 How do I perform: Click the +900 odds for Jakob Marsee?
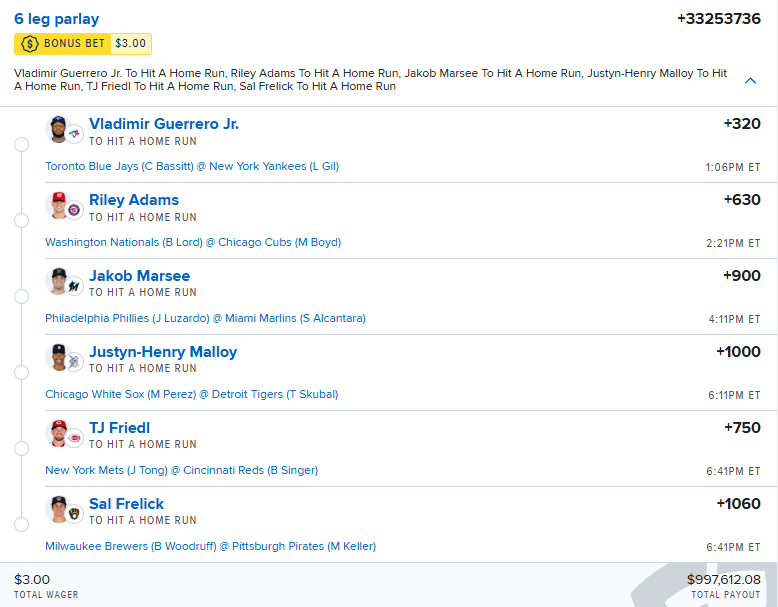pos(742,275)
